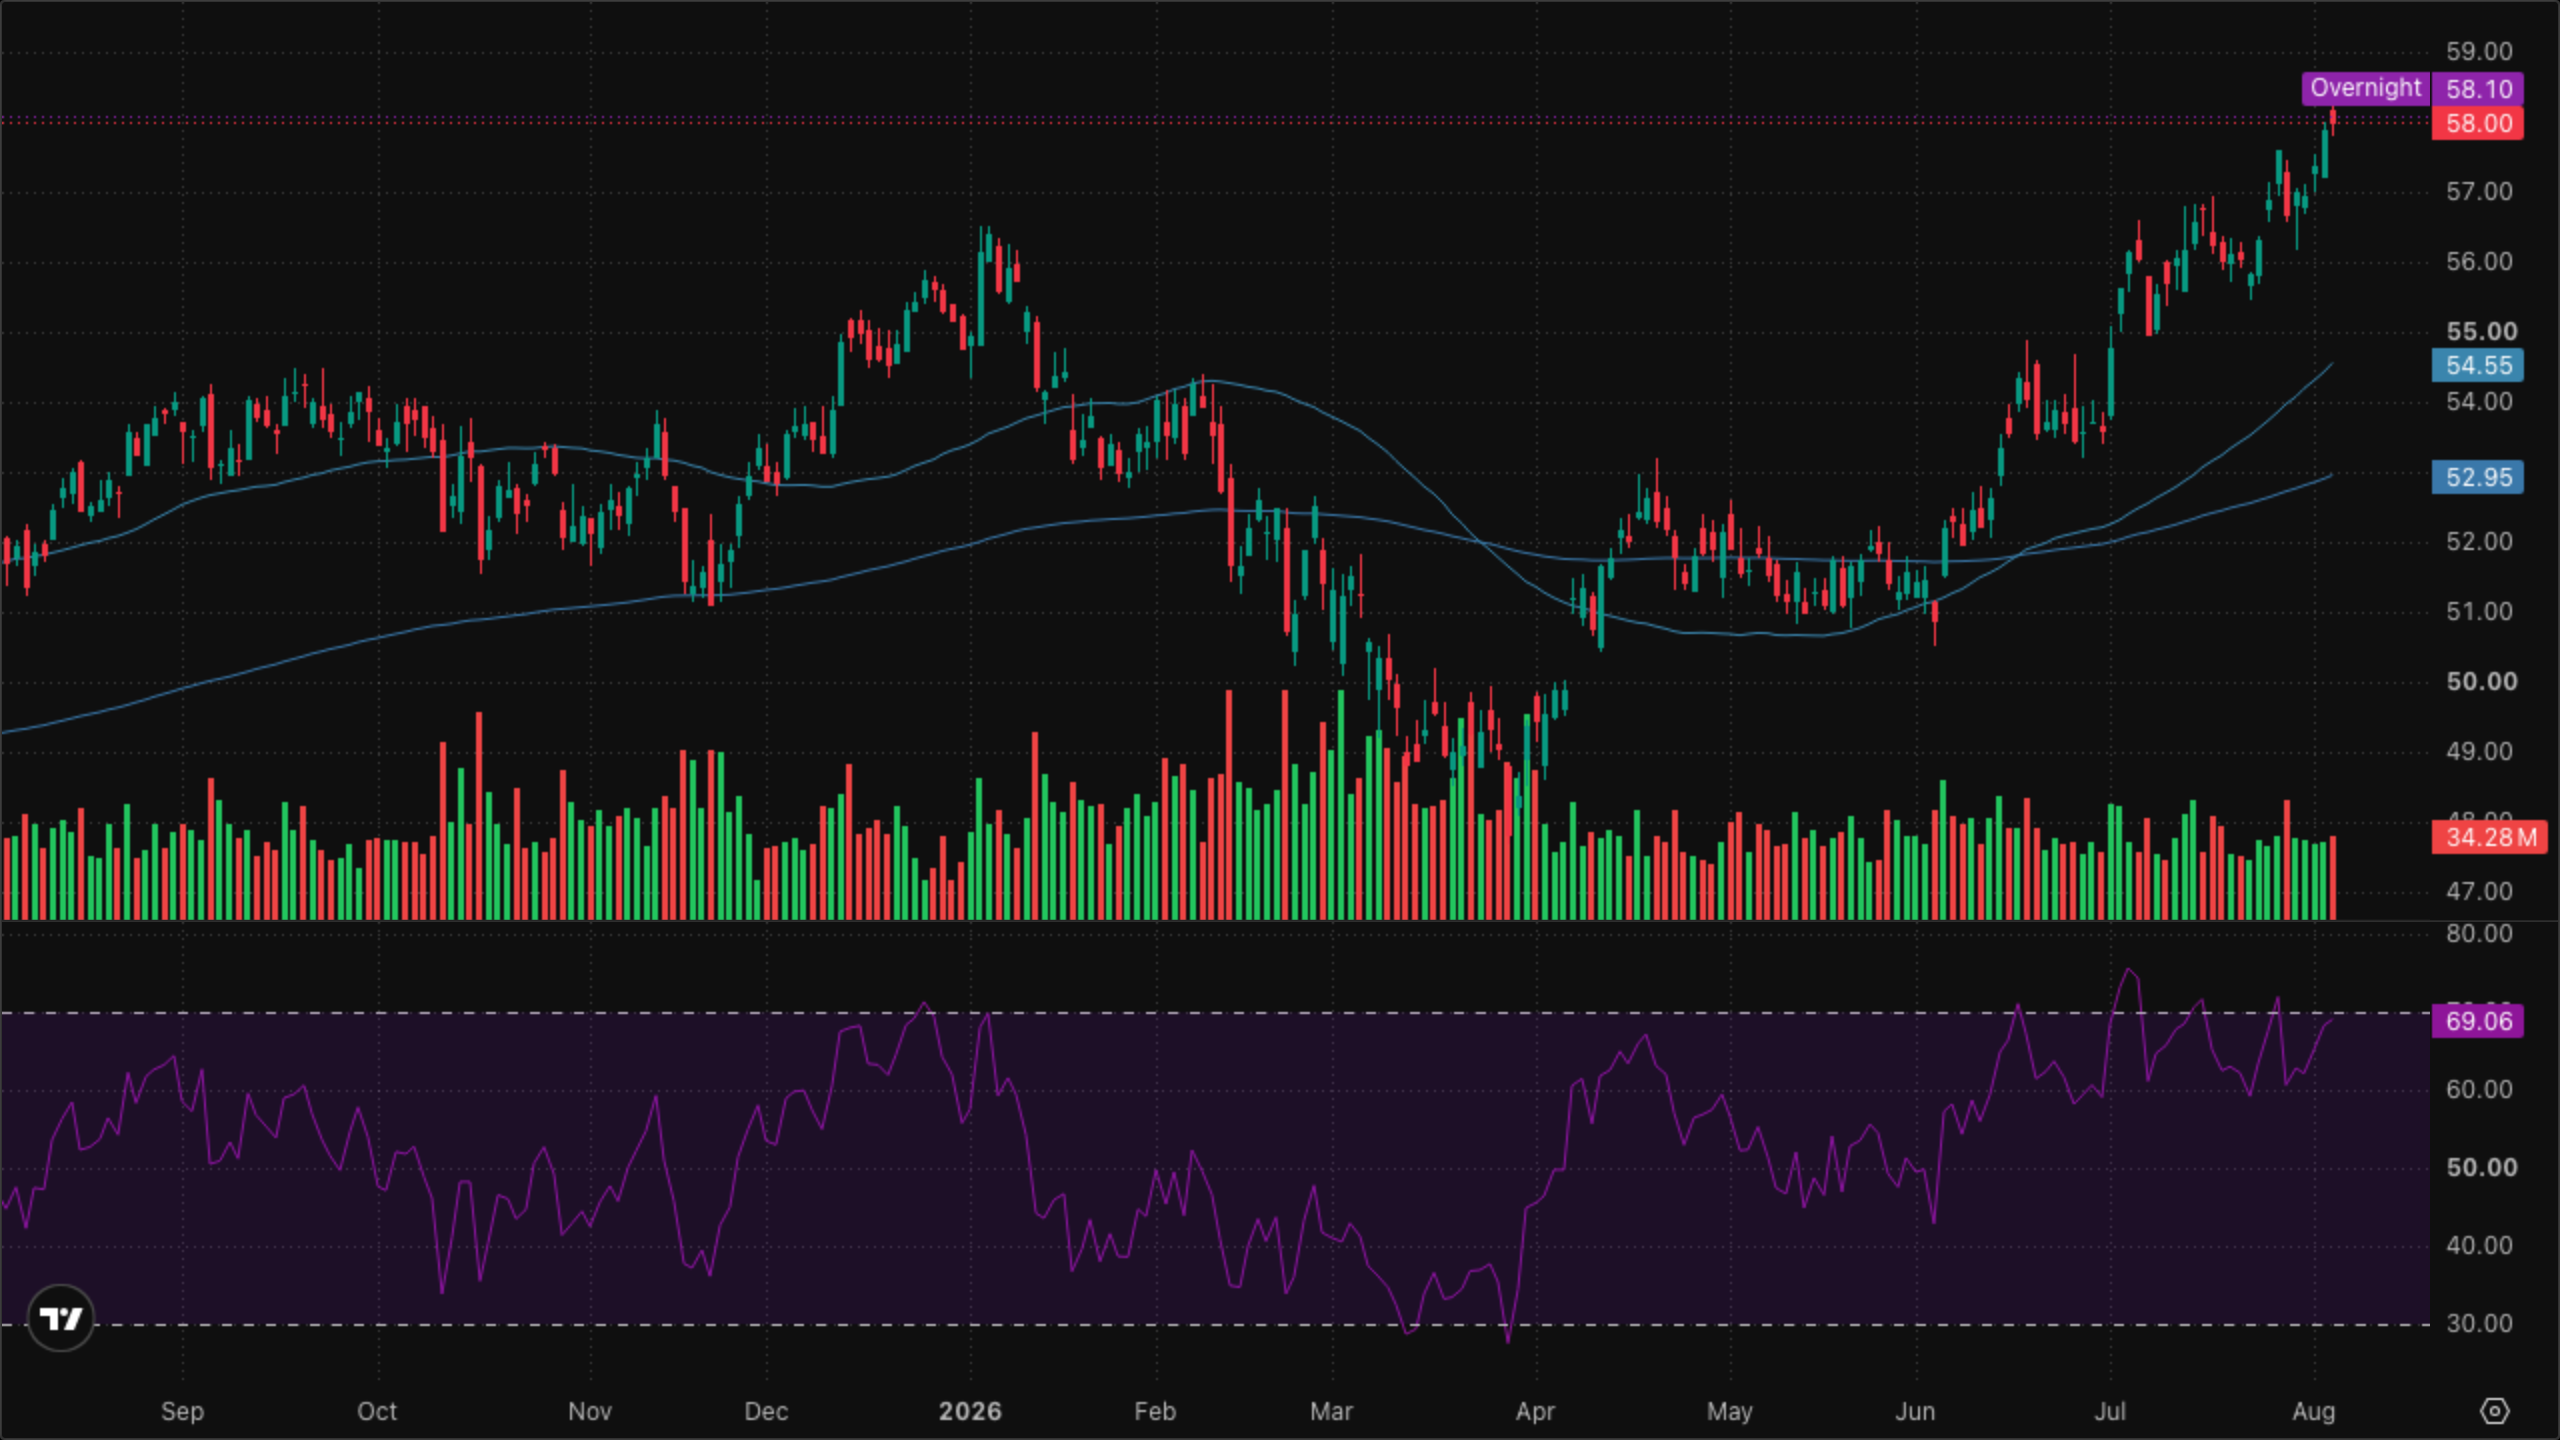Click the Apr label on time axis
The image size is (2560, 1440).
(1535, 1412)
